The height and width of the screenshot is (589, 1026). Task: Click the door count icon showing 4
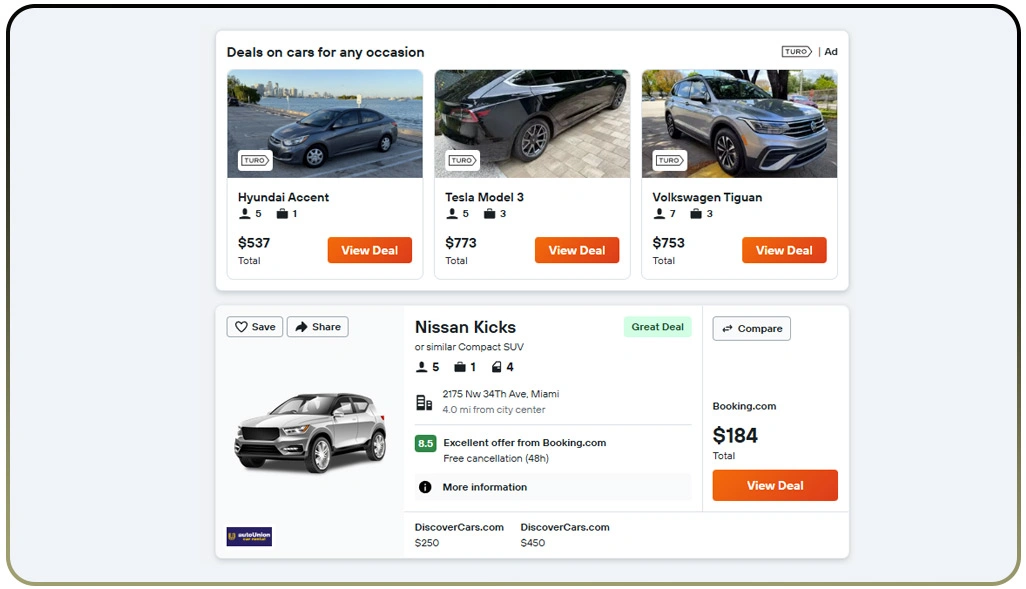click(496, 367)
